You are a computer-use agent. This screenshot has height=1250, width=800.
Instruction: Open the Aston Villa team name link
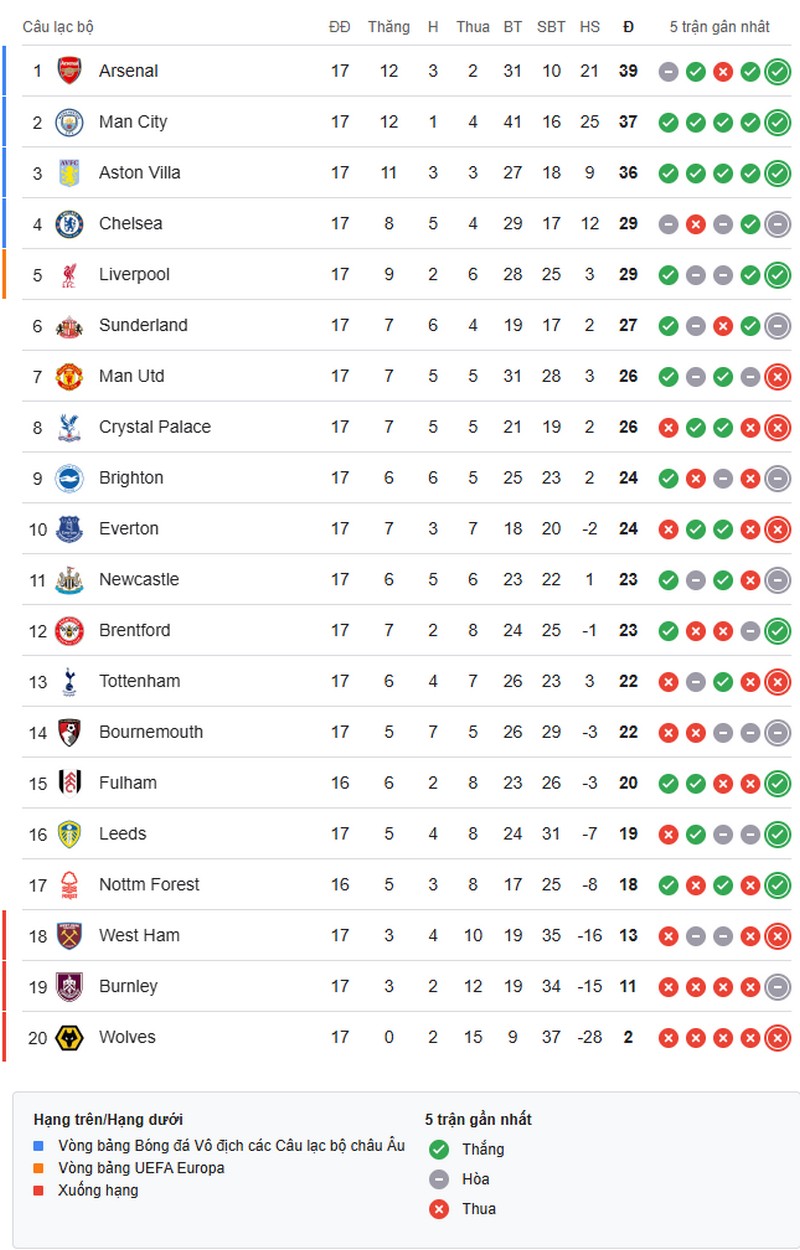pyautogui.click(x=140, y=173)
